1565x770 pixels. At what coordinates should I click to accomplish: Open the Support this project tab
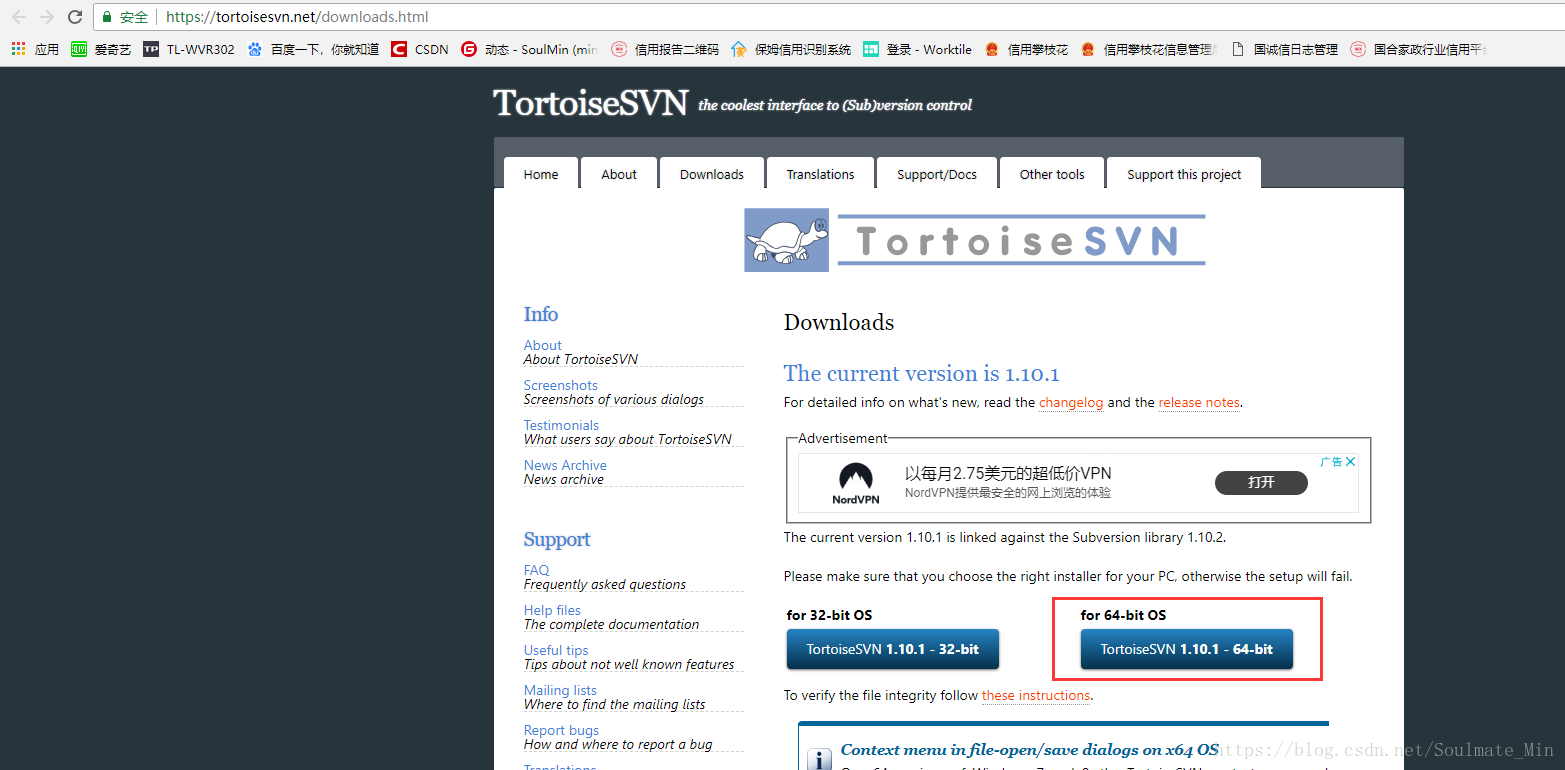click(x=1184, y=173)
